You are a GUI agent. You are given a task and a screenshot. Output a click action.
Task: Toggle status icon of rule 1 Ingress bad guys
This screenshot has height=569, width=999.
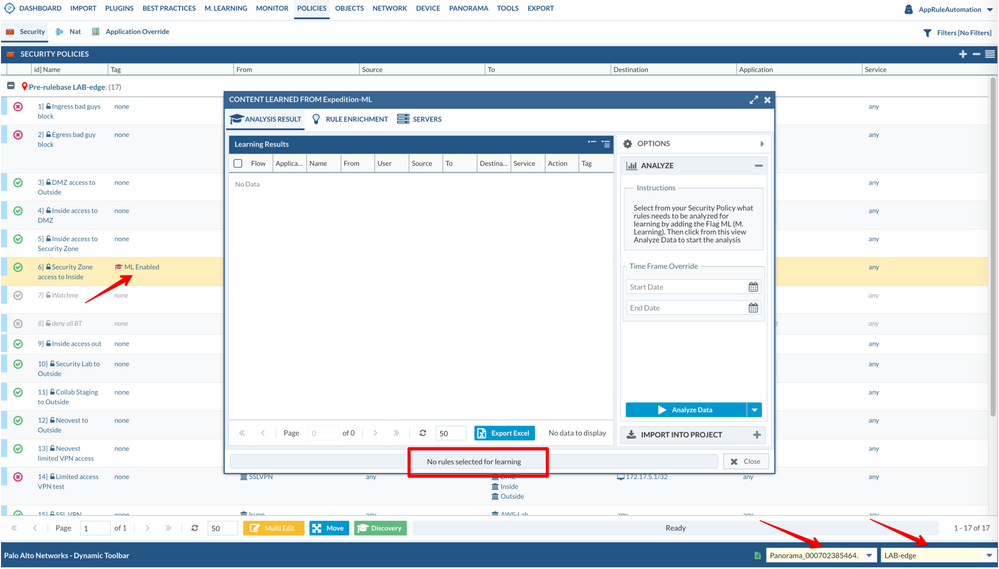click(x=18, y=107)
